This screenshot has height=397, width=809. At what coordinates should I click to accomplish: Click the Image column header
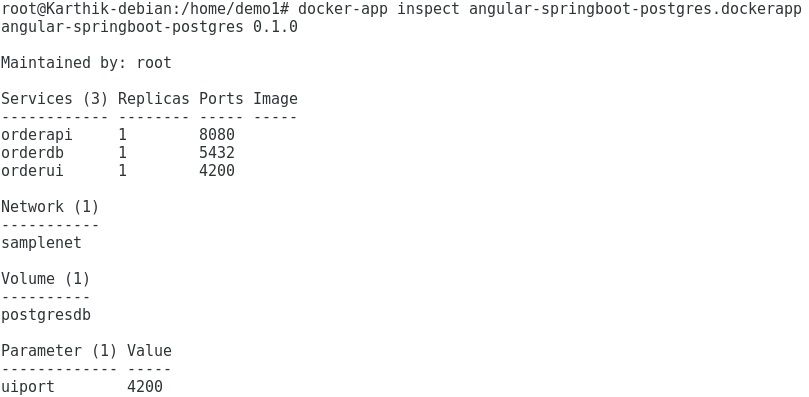click(x=275, y=99)
